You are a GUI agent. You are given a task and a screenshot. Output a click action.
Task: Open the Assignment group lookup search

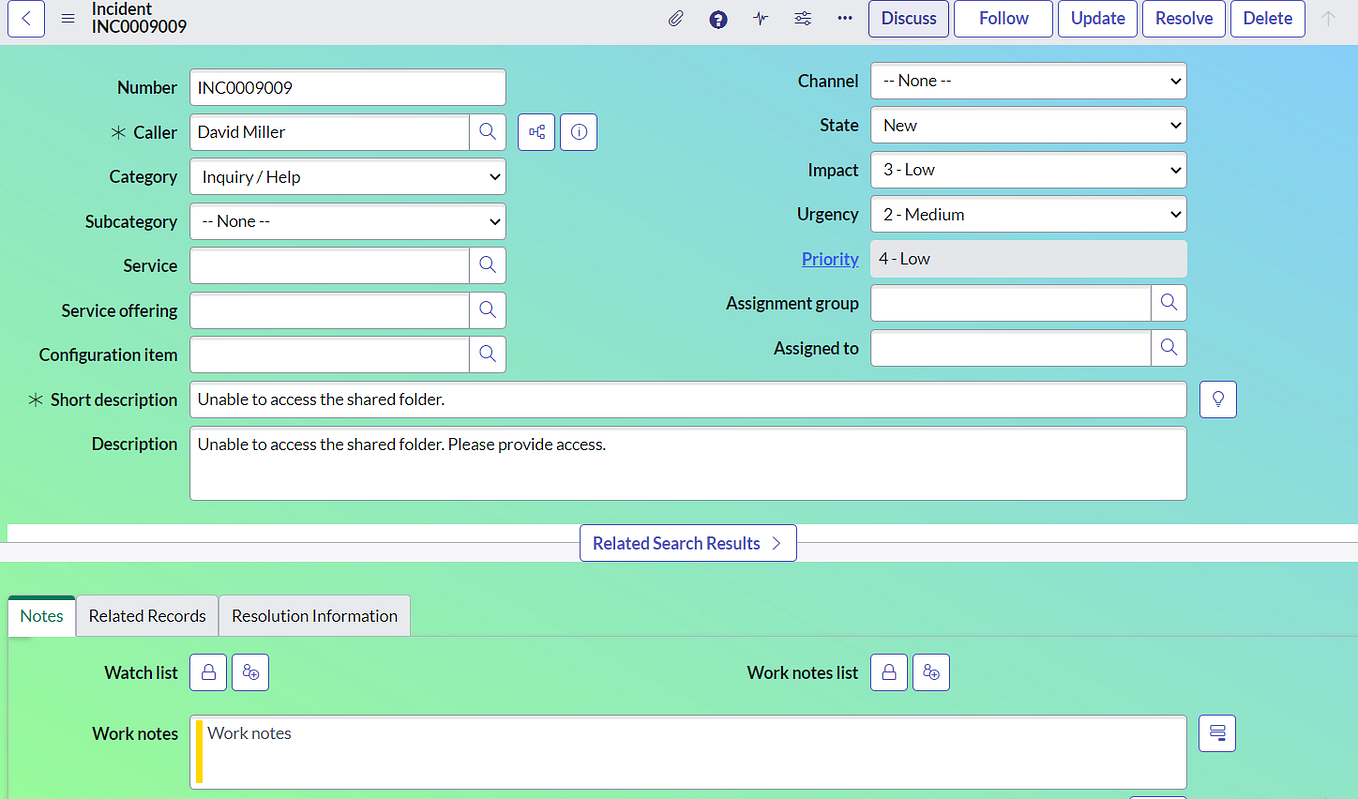point(1168,303)
